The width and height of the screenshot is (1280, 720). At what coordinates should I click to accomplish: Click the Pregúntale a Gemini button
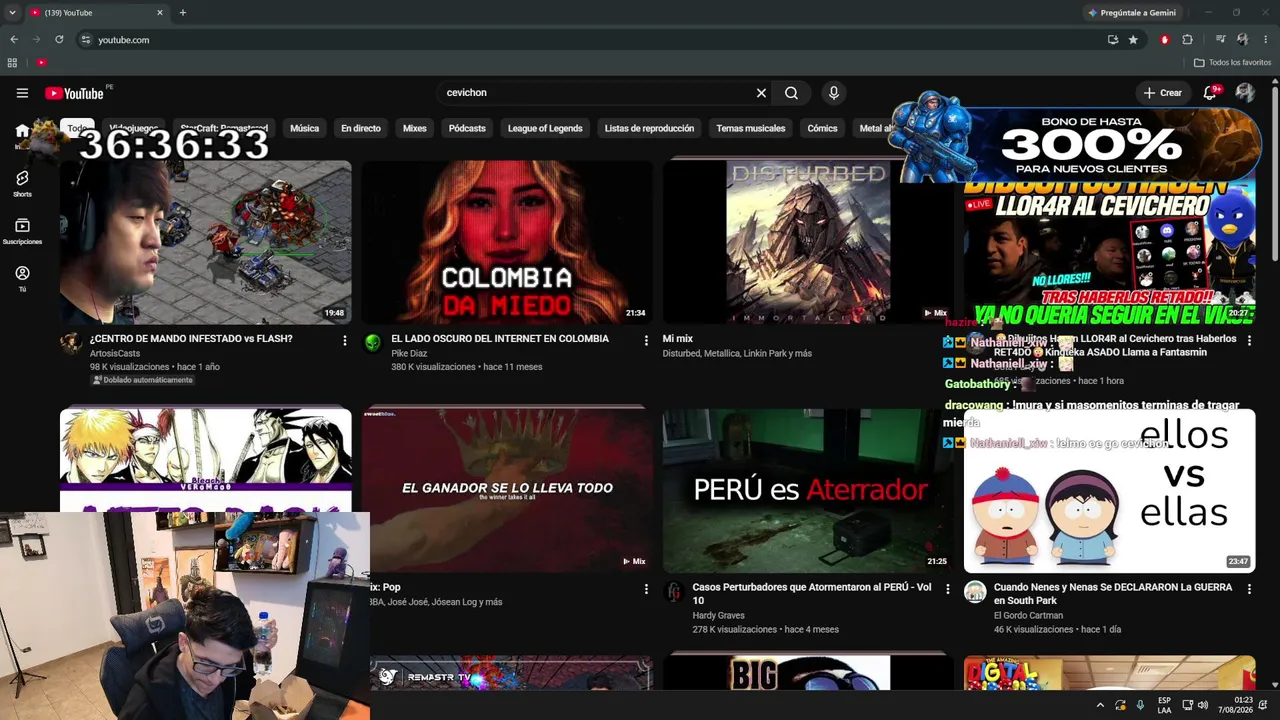click(1132, 13)
